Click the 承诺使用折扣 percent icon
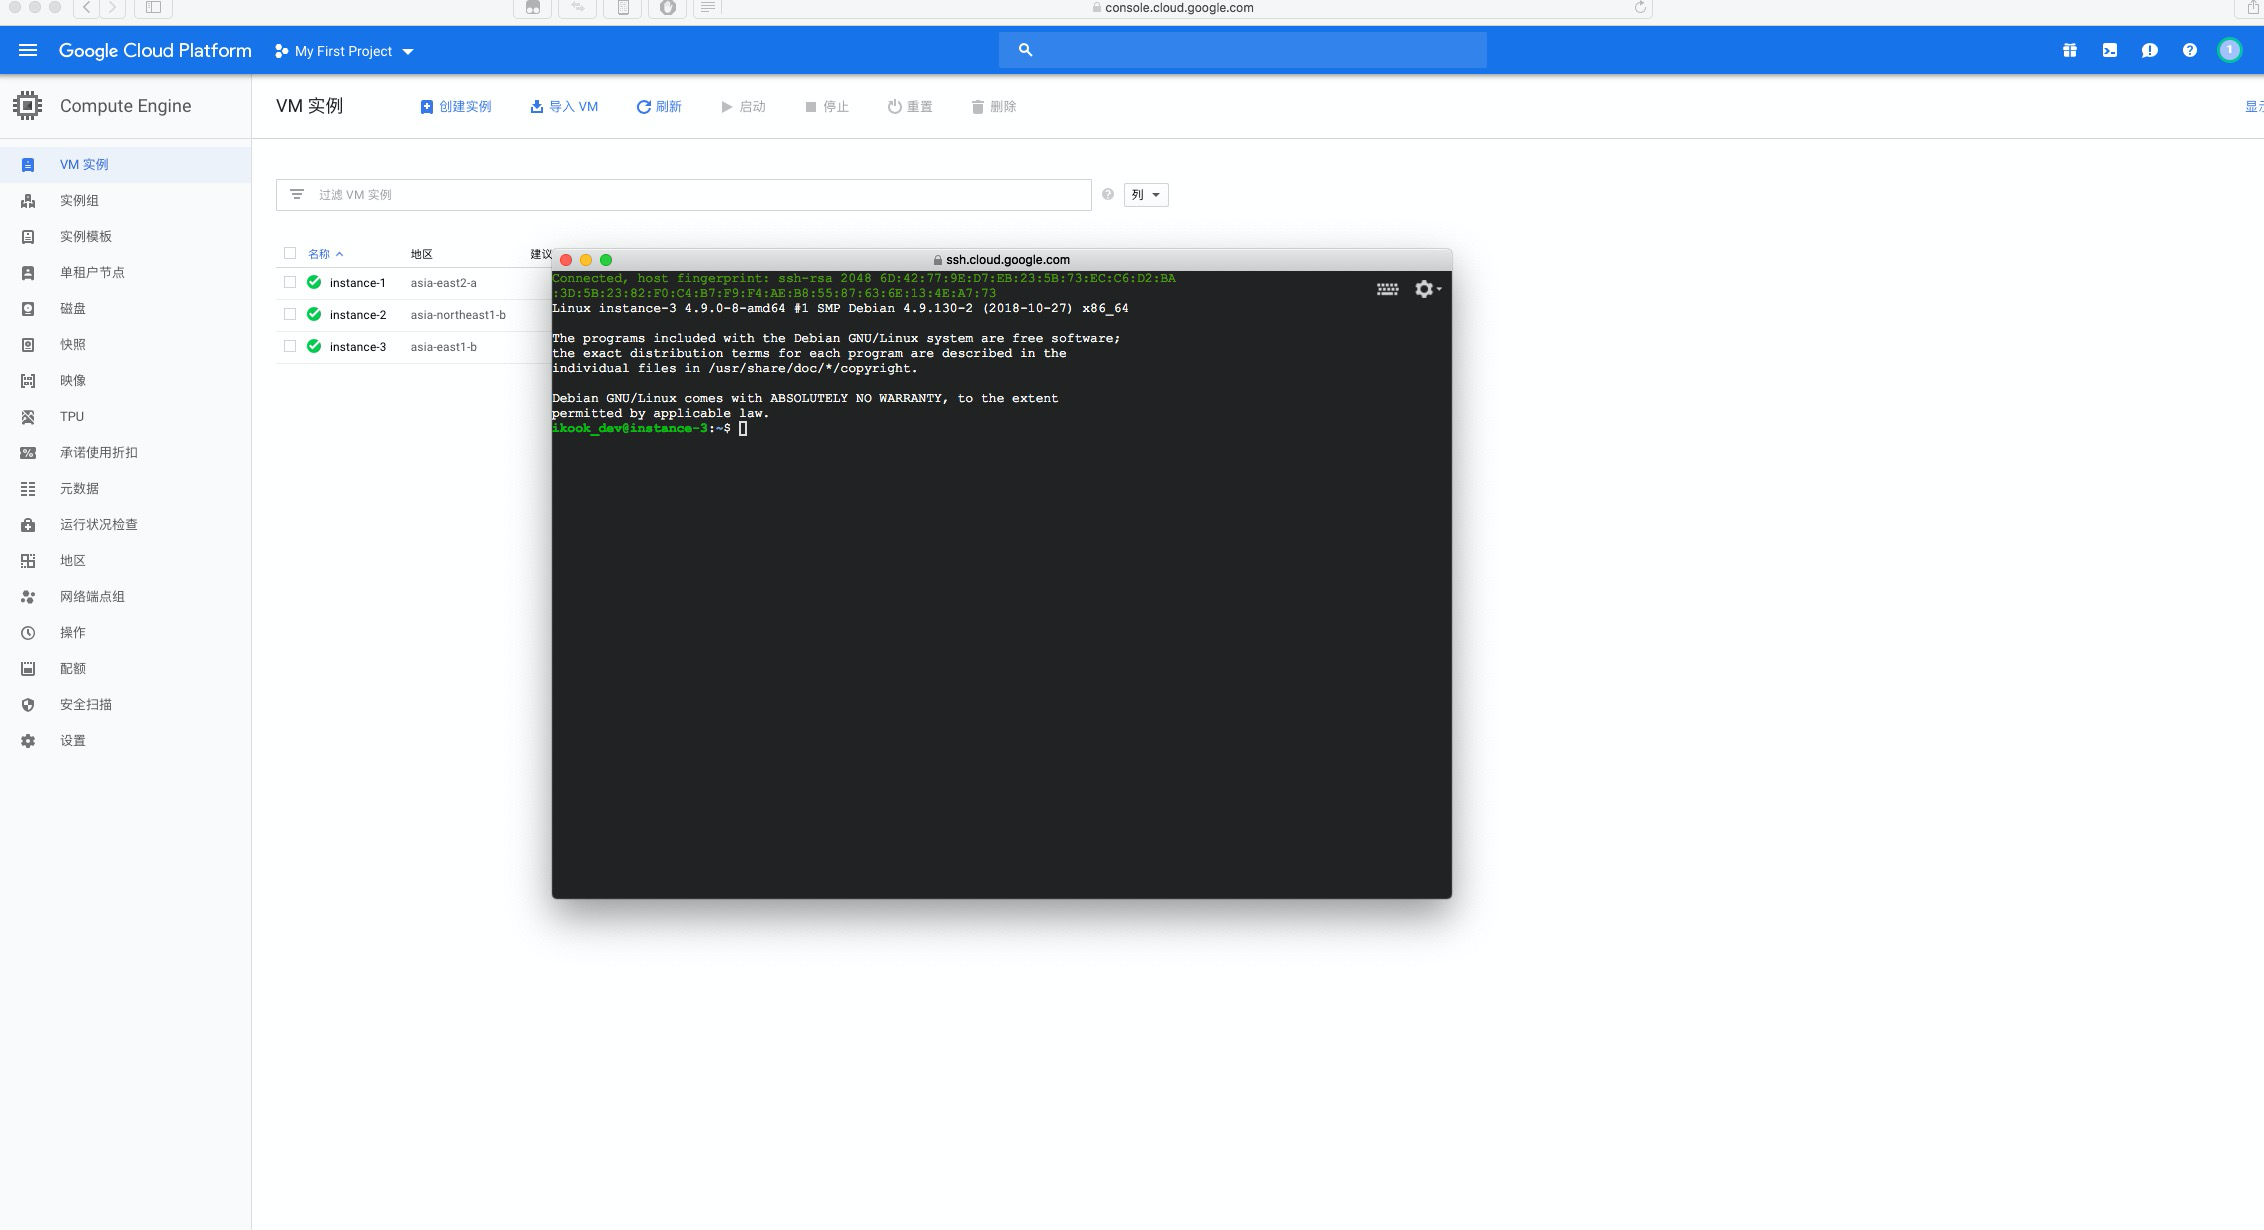The width and height of the screenshot is (2264, 1230). pos(28,453)
